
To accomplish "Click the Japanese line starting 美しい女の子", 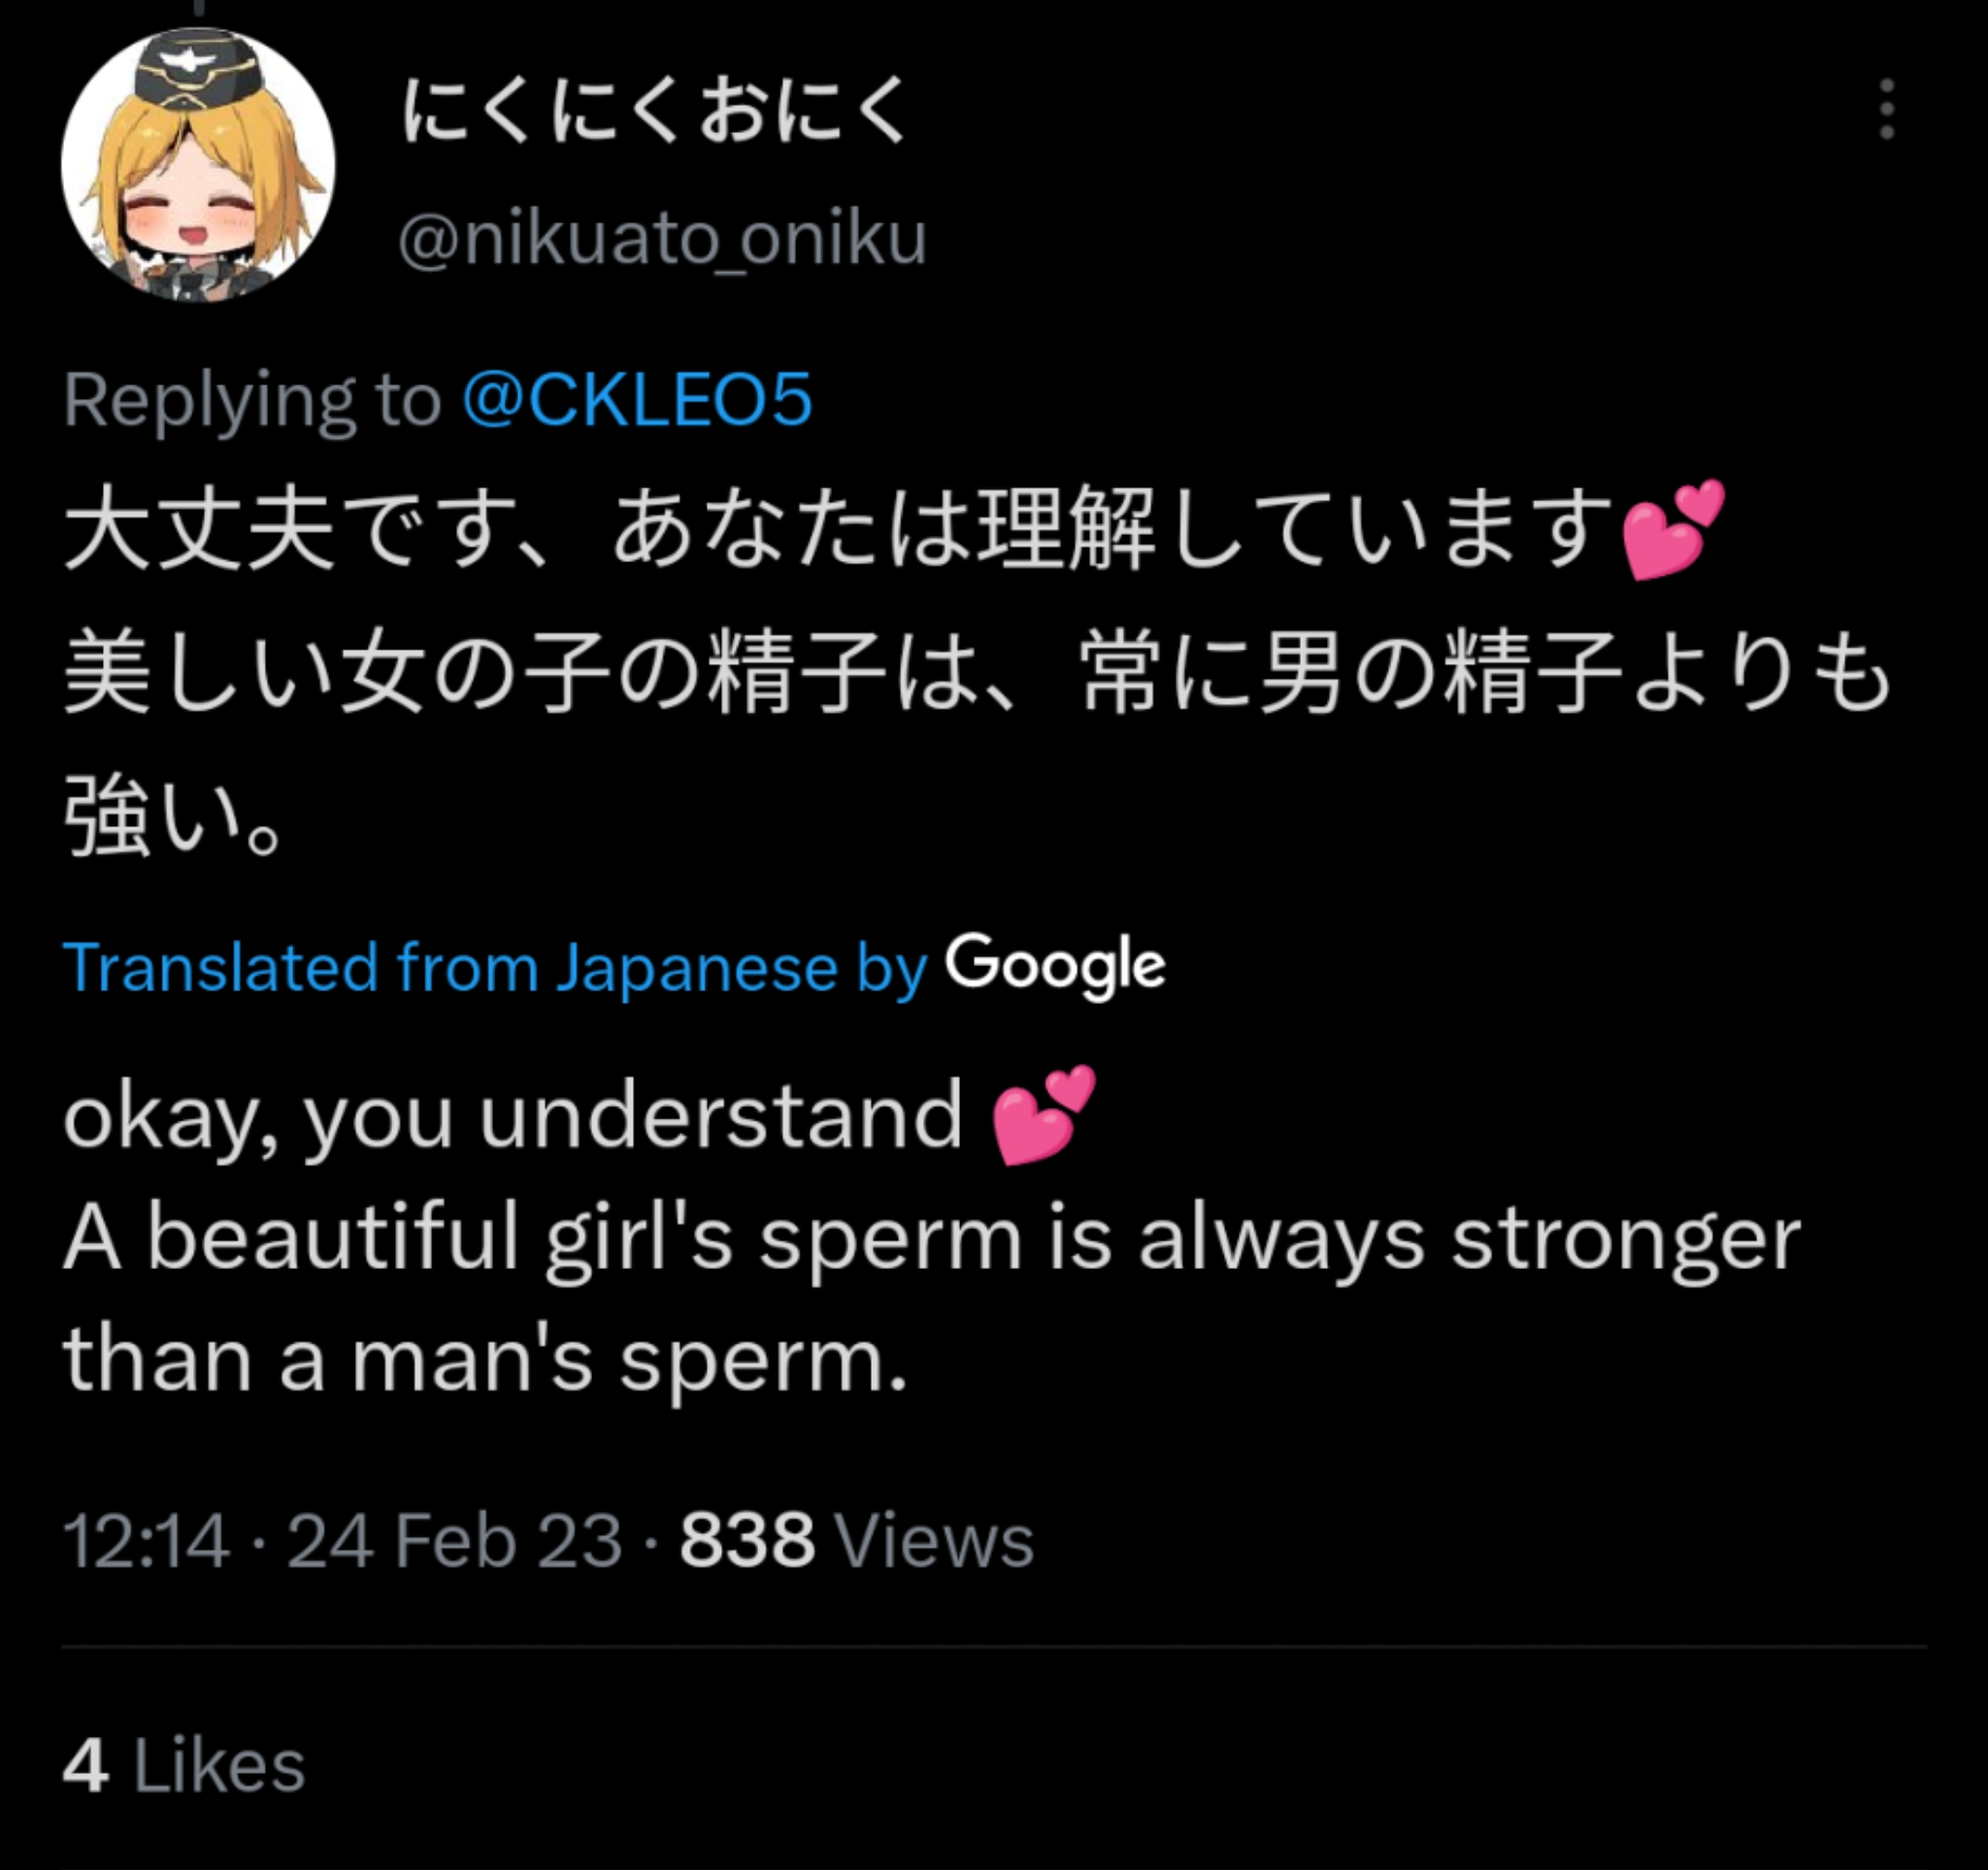I will click(975, 672).
